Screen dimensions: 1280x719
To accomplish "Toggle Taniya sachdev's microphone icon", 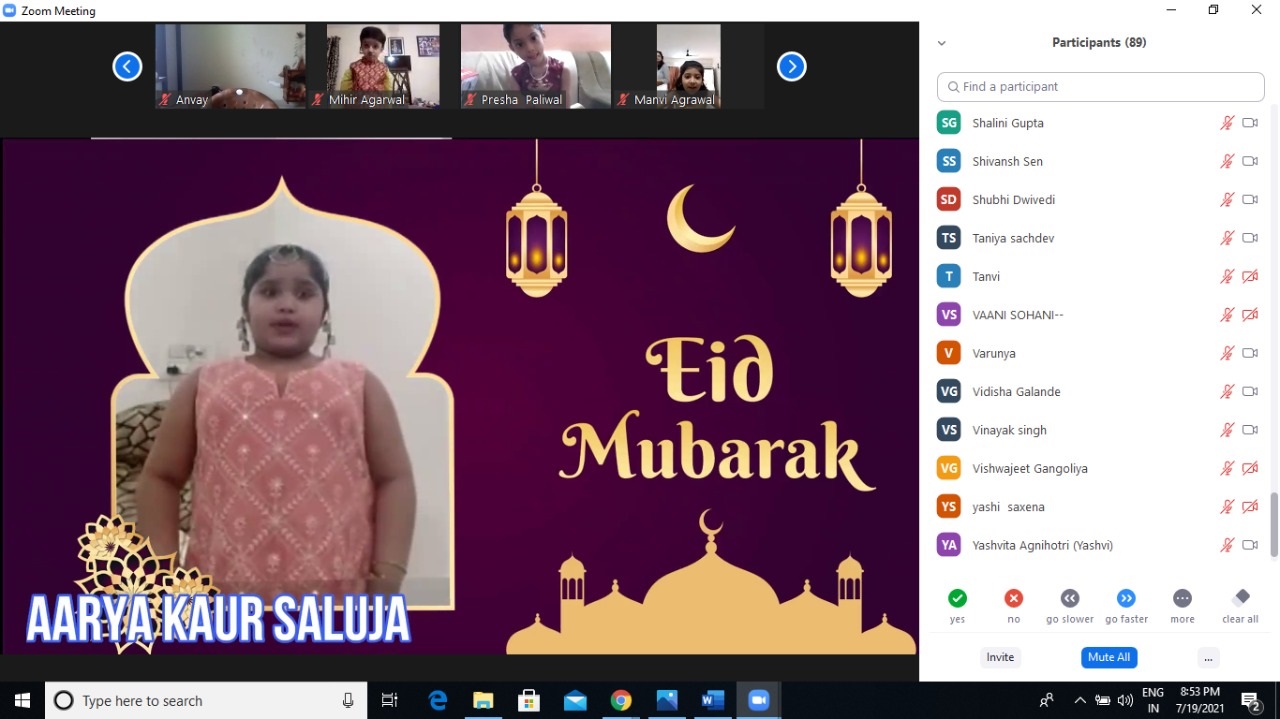I will pos(1227,238).
